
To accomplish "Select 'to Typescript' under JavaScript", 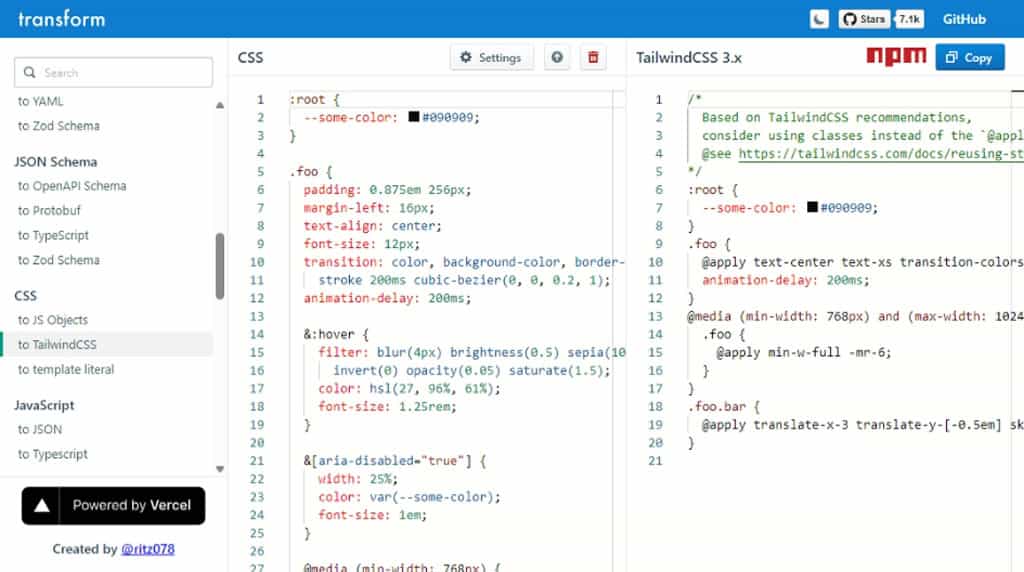I will tap(52, 454).
